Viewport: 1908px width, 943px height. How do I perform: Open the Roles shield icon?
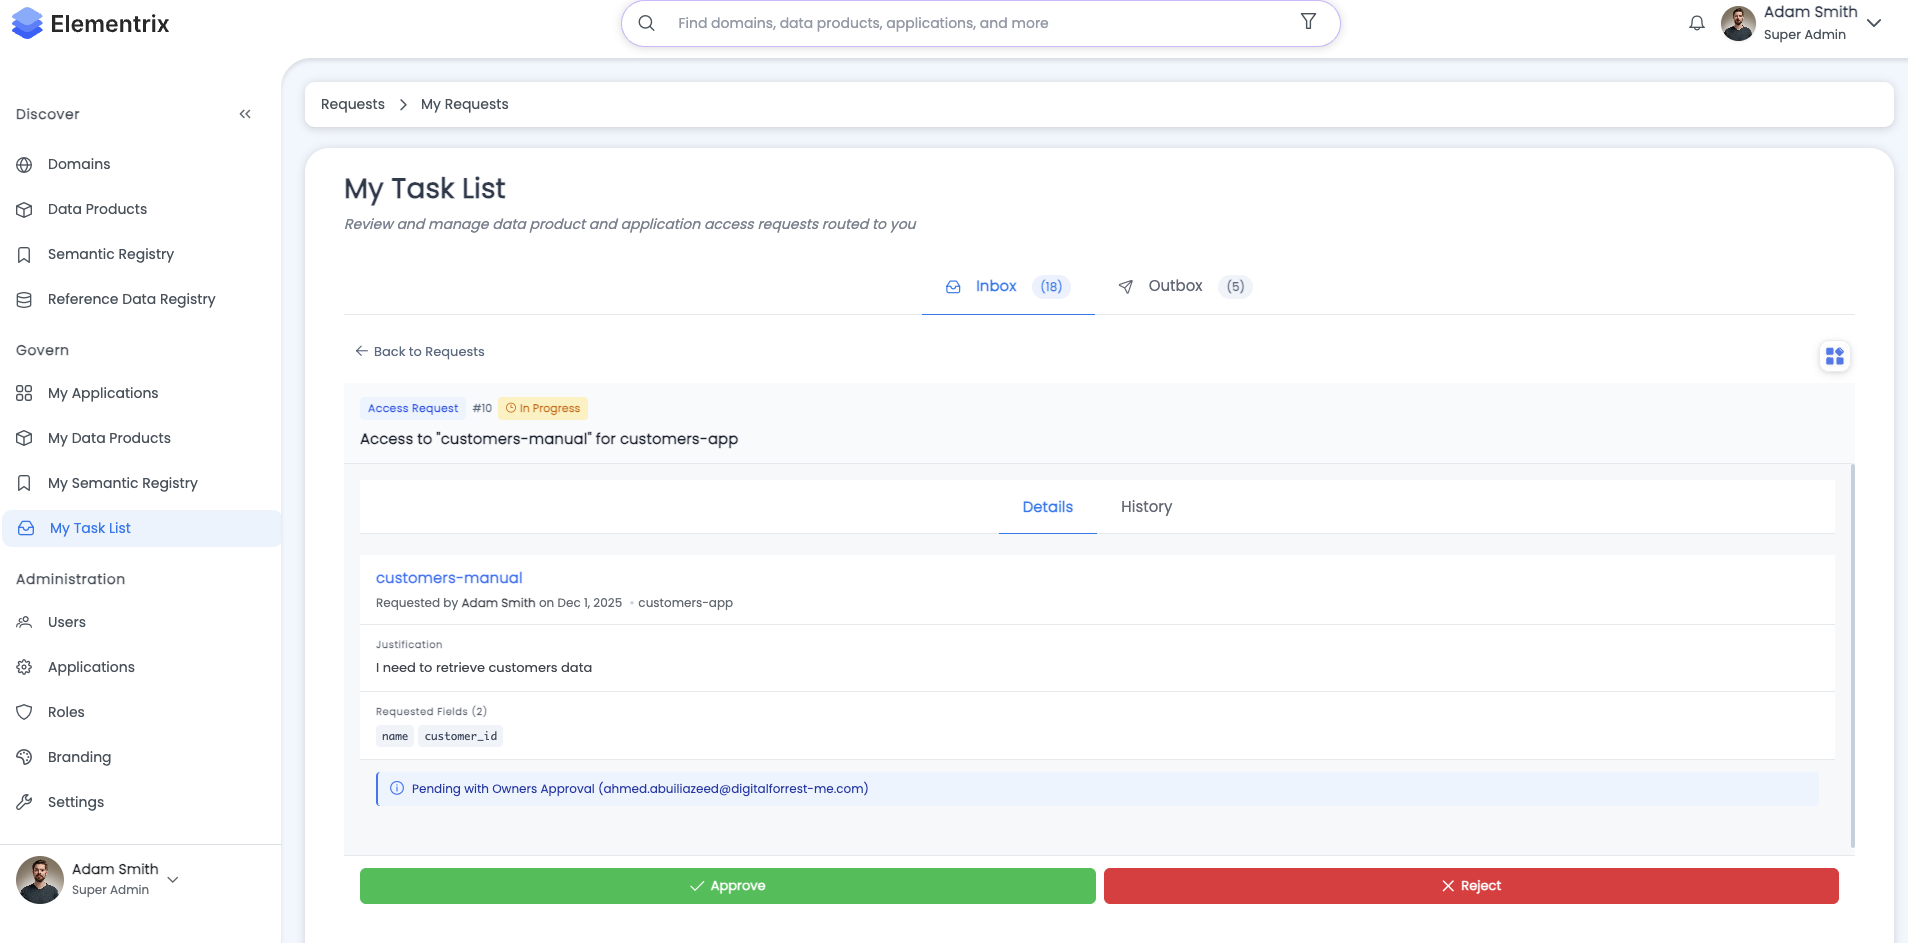click(x=24, y=712)
